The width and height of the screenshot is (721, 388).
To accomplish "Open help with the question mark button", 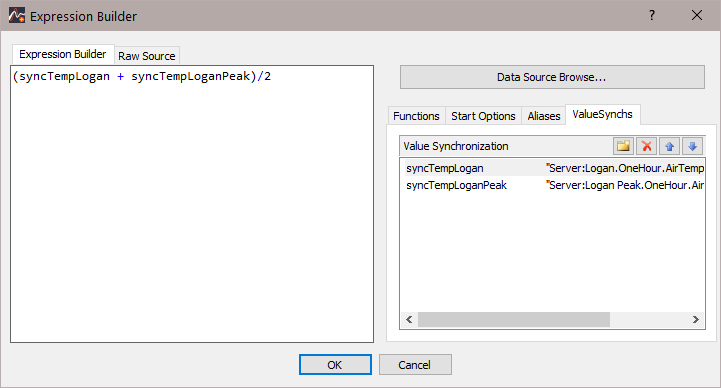I will [652, 16].
